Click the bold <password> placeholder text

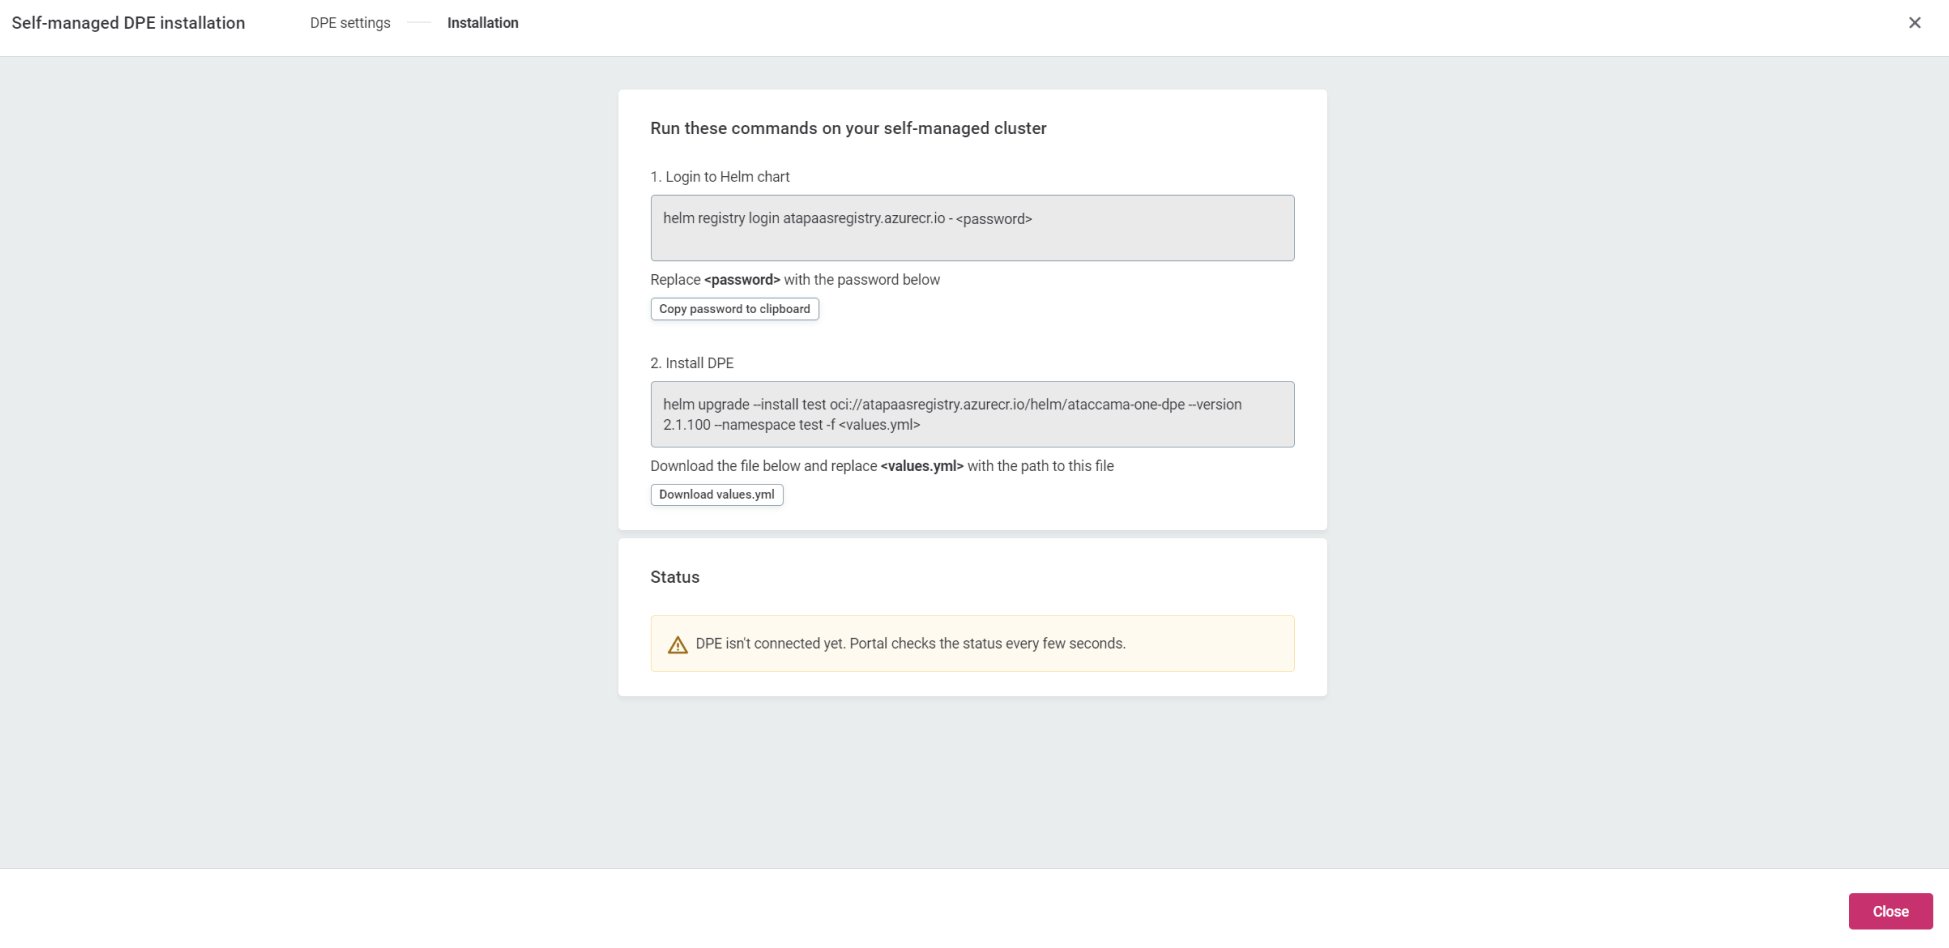coord(741,280)
